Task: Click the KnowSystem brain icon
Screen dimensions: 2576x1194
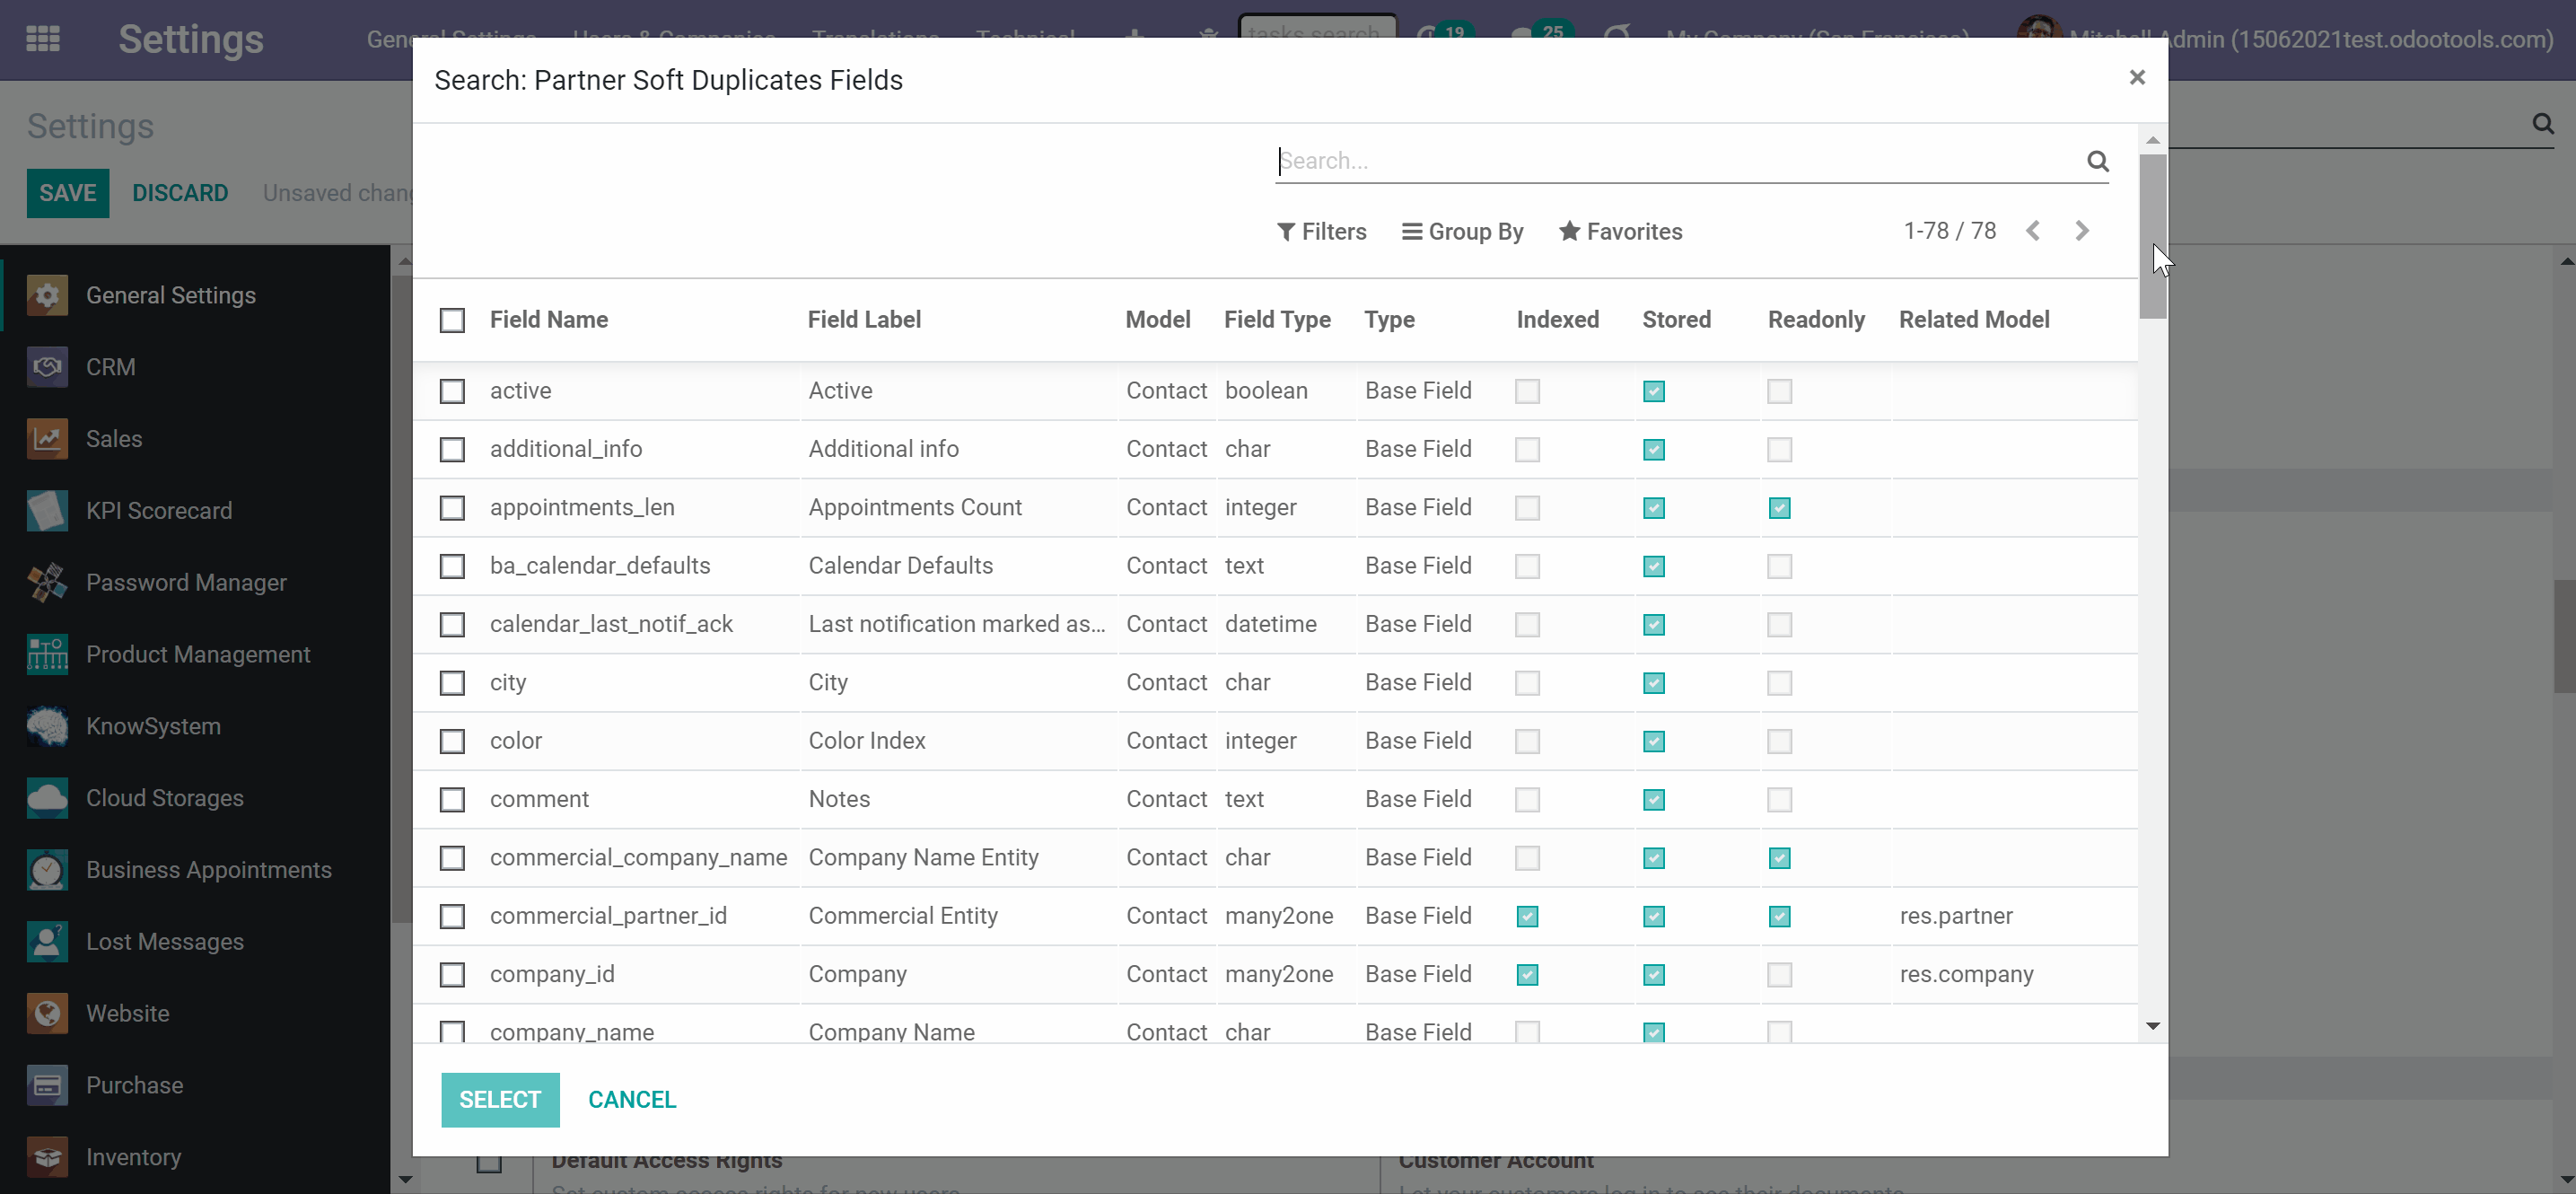Action: (x=47, y=727)
